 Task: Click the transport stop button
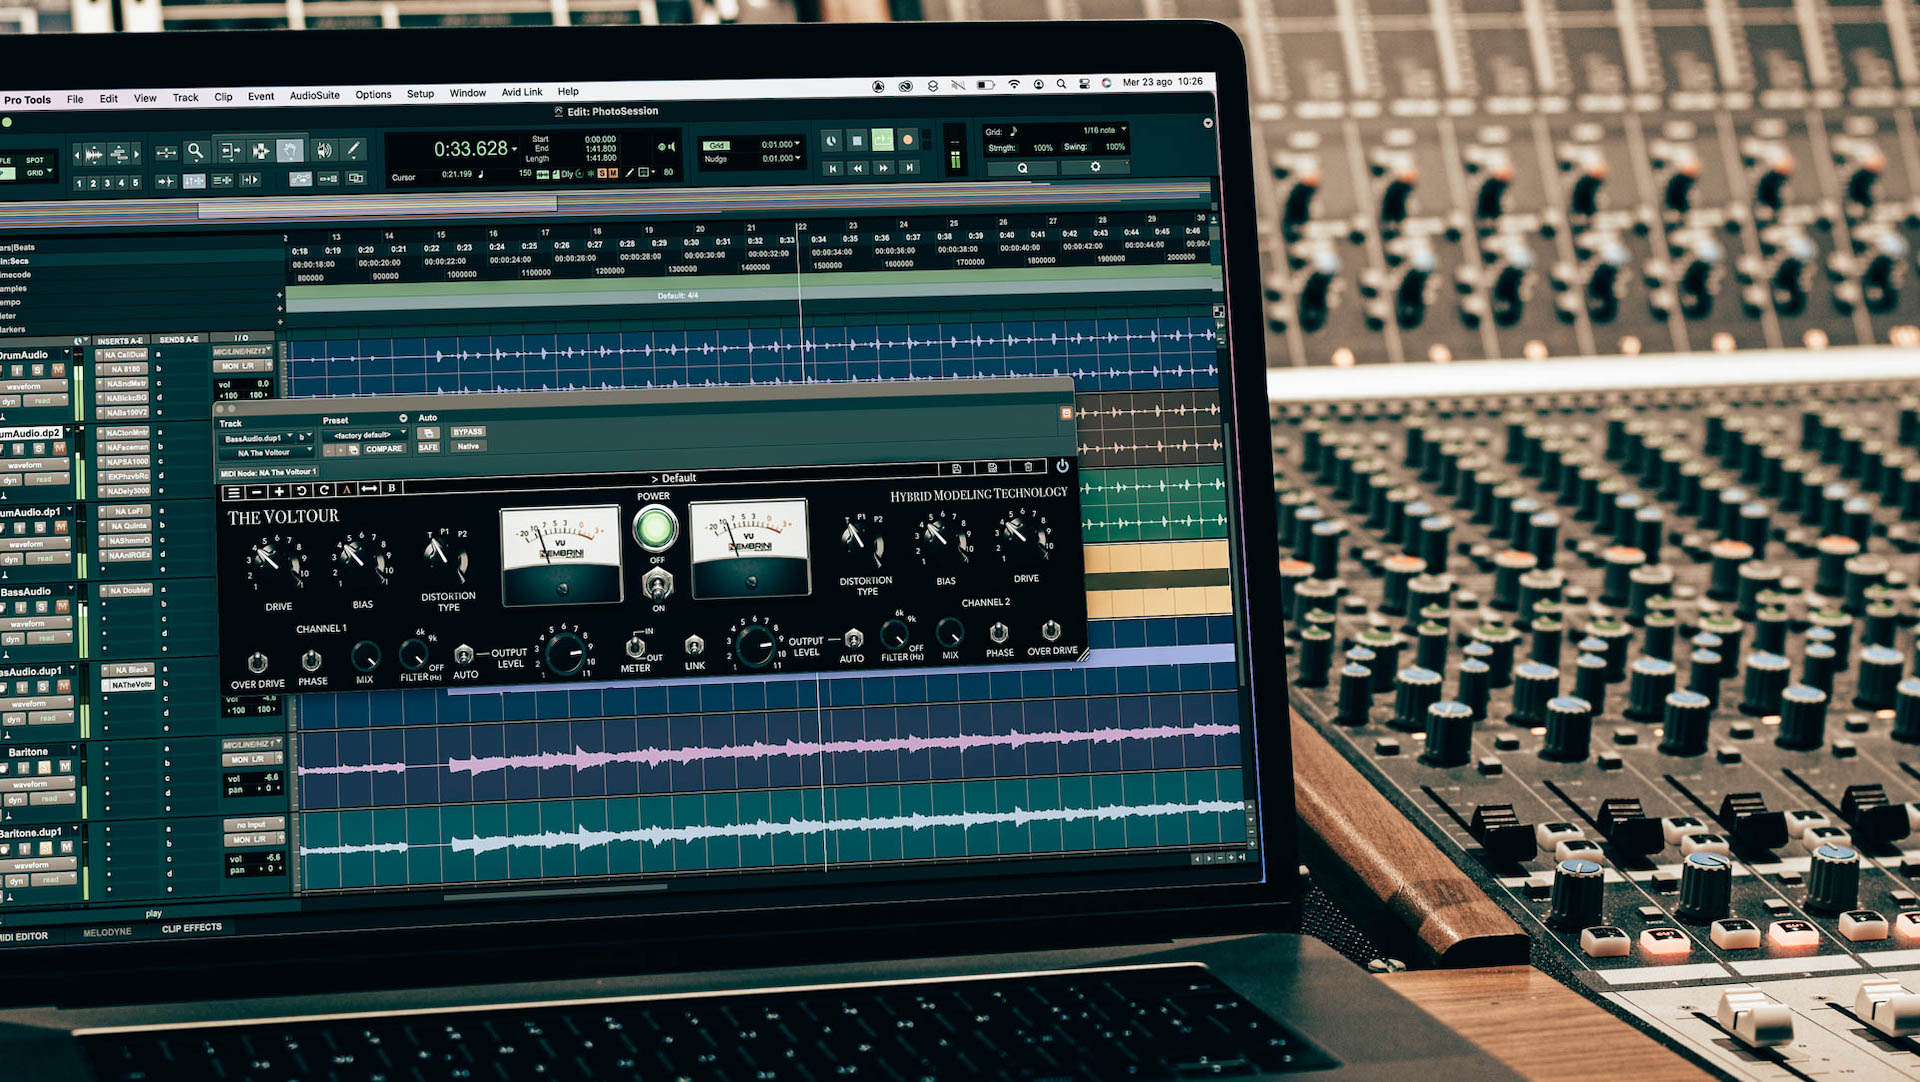(857, 141)
